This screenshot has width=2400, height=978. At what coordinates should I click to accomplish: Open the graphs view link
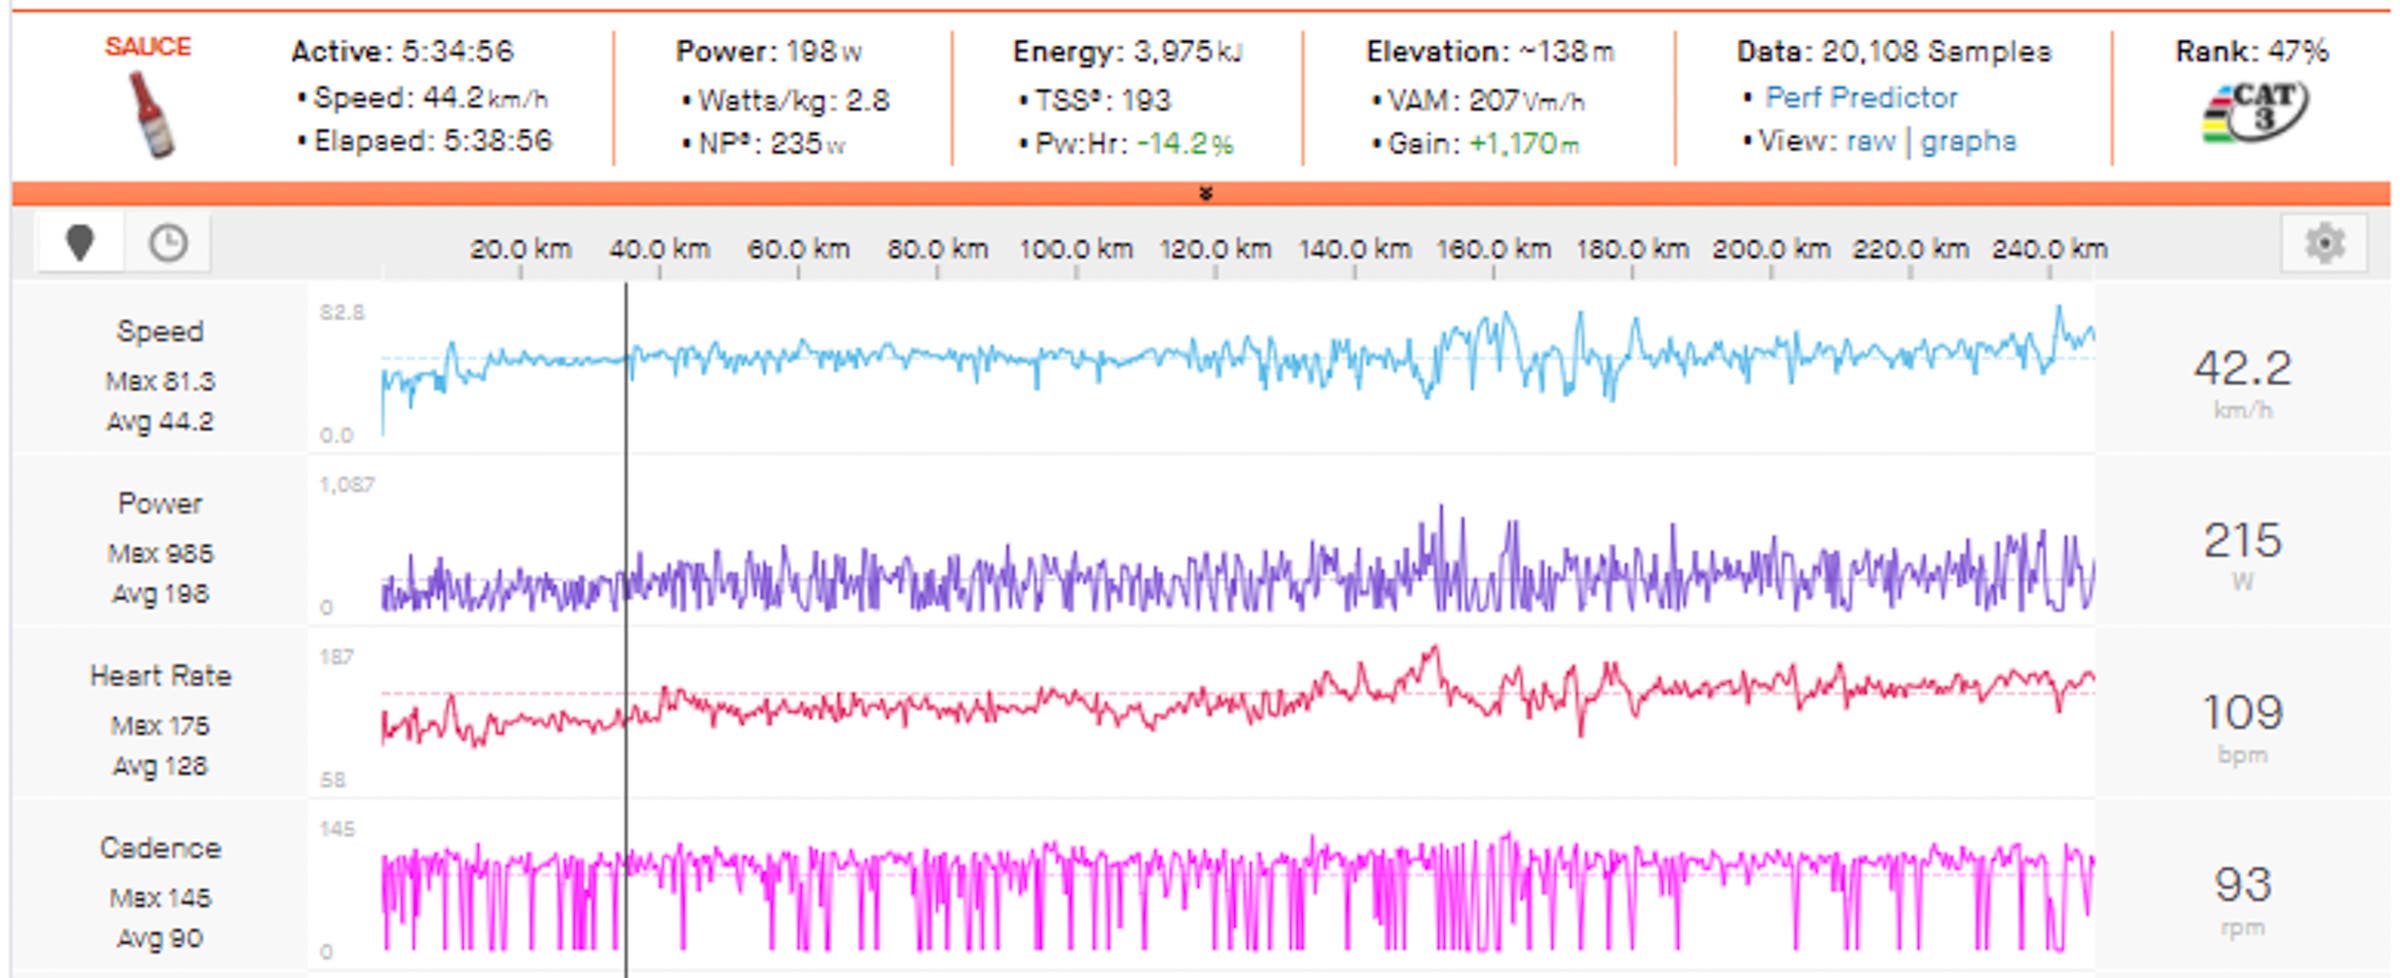(x=1968, y=141)
